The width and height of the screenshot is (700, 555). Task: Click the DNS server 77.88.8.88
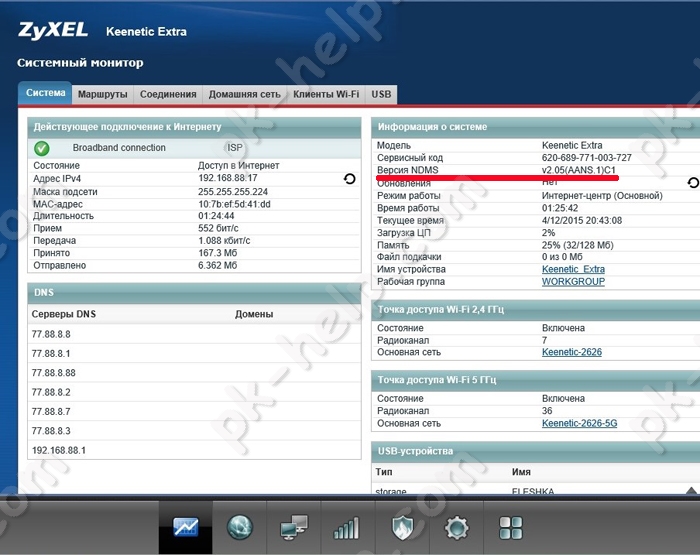[x=54, y=372]
